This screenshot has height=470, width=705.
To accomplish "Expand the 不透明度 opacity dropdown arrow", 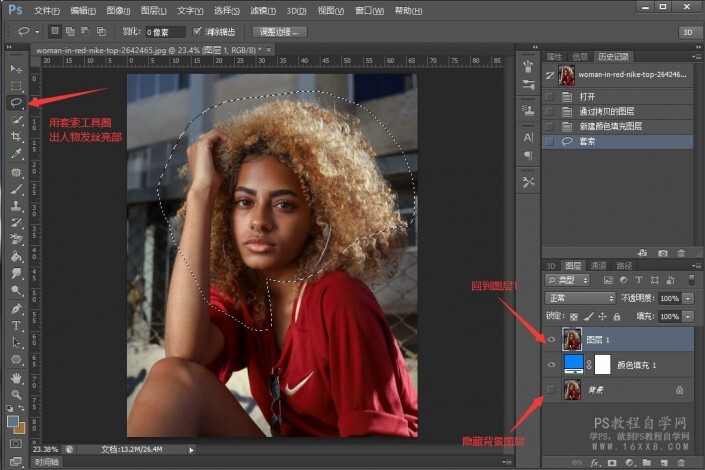I will coord(686,298).
